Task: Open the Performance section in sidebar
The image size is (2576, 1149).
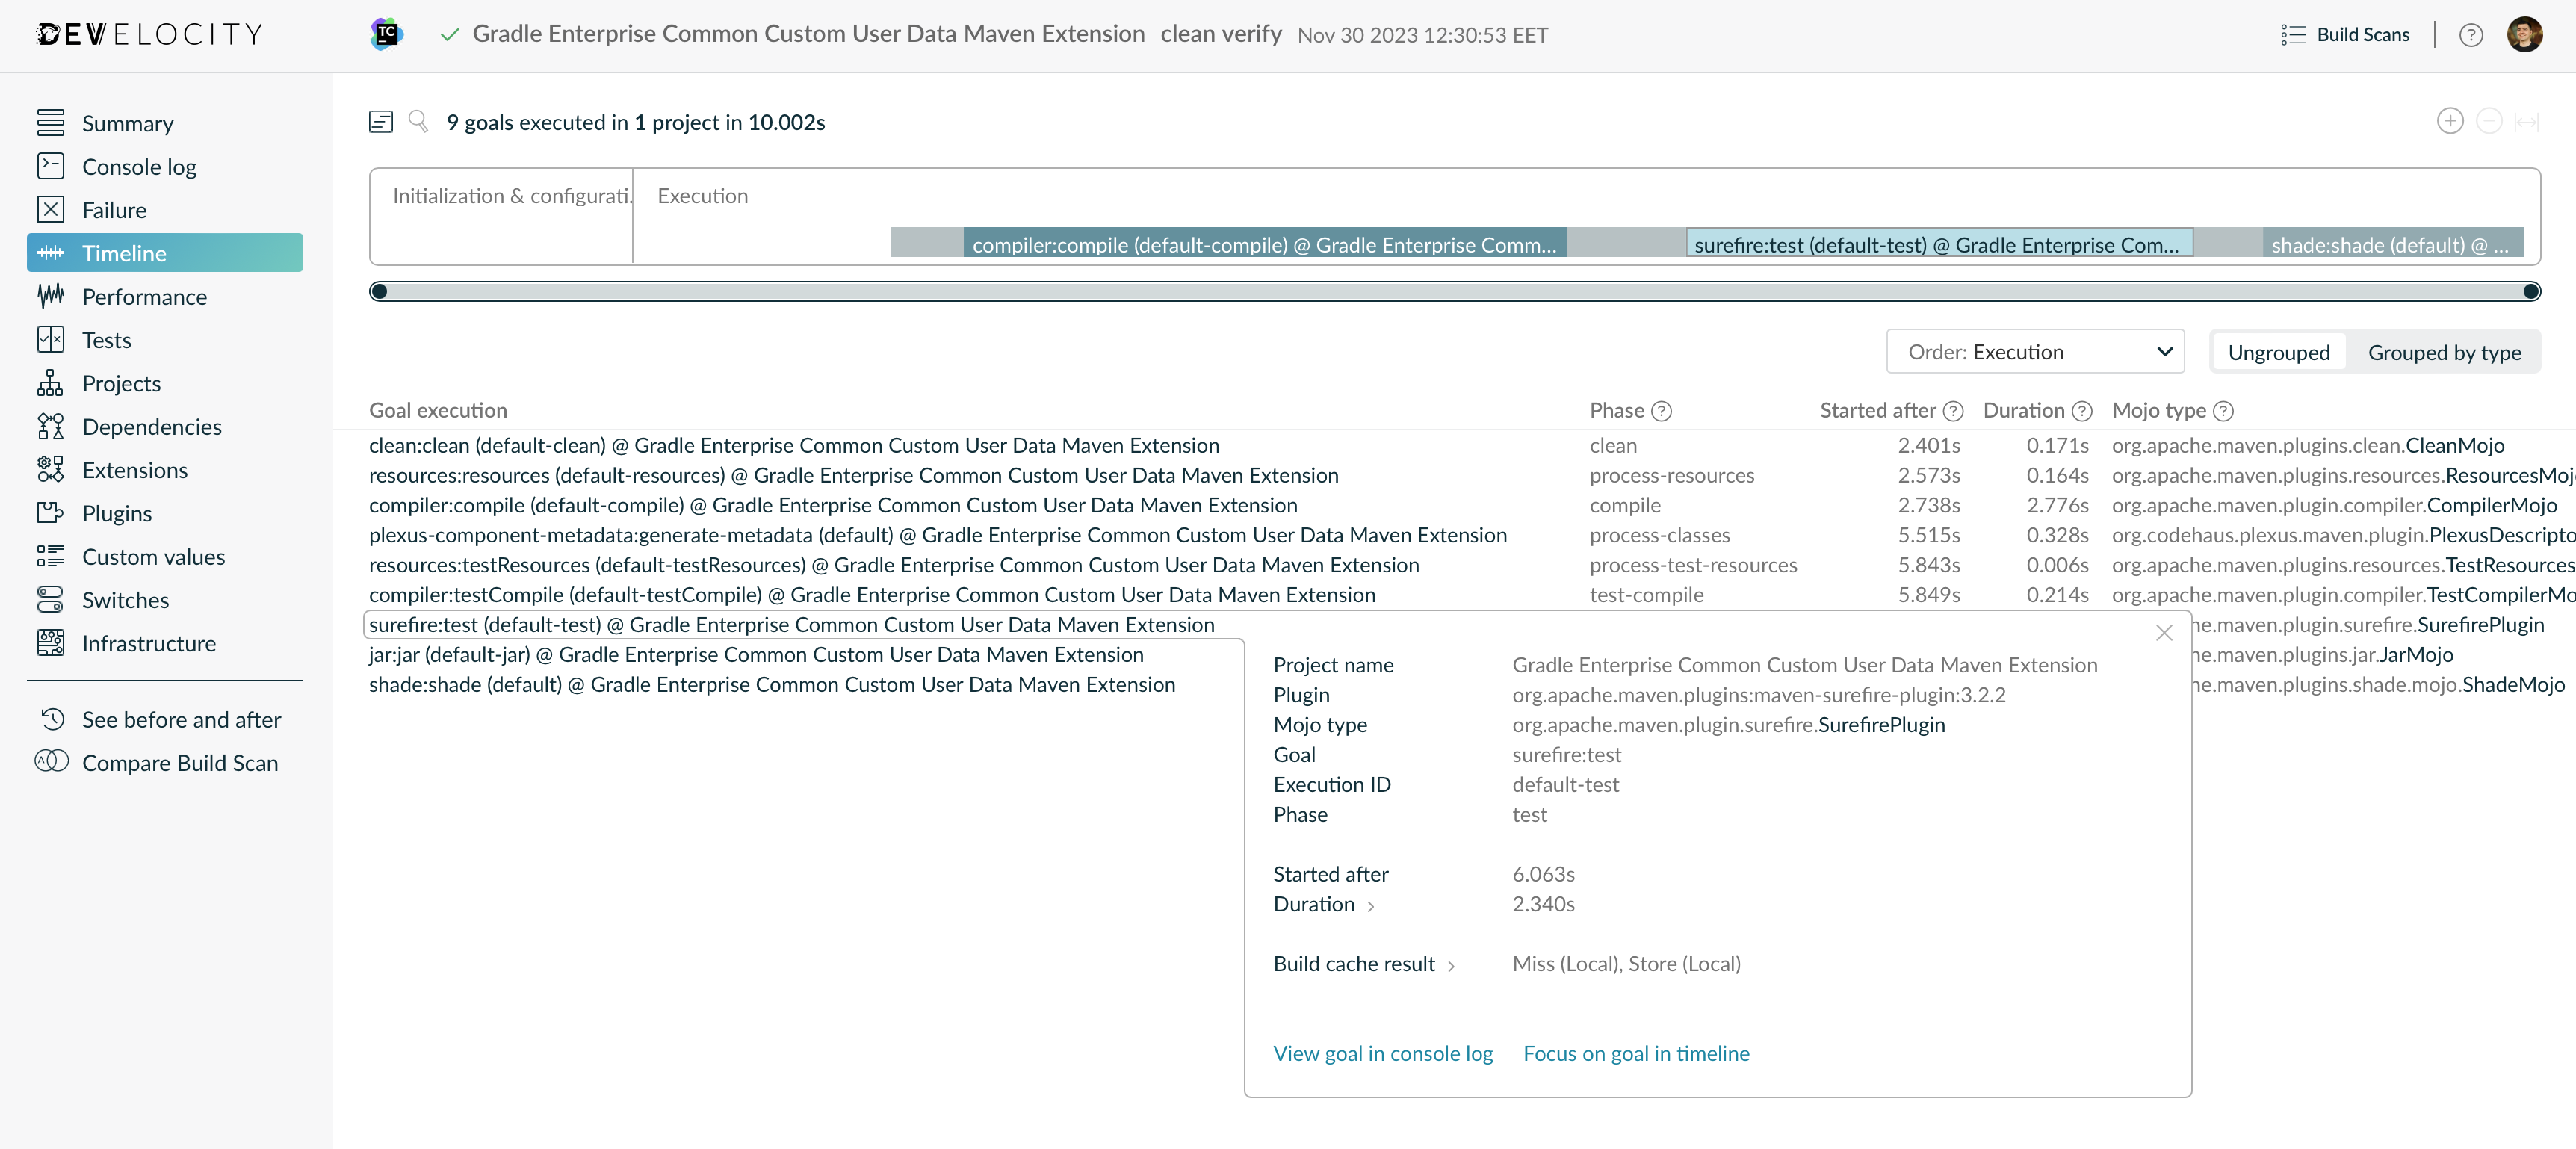Action: (x=144, y=297)
